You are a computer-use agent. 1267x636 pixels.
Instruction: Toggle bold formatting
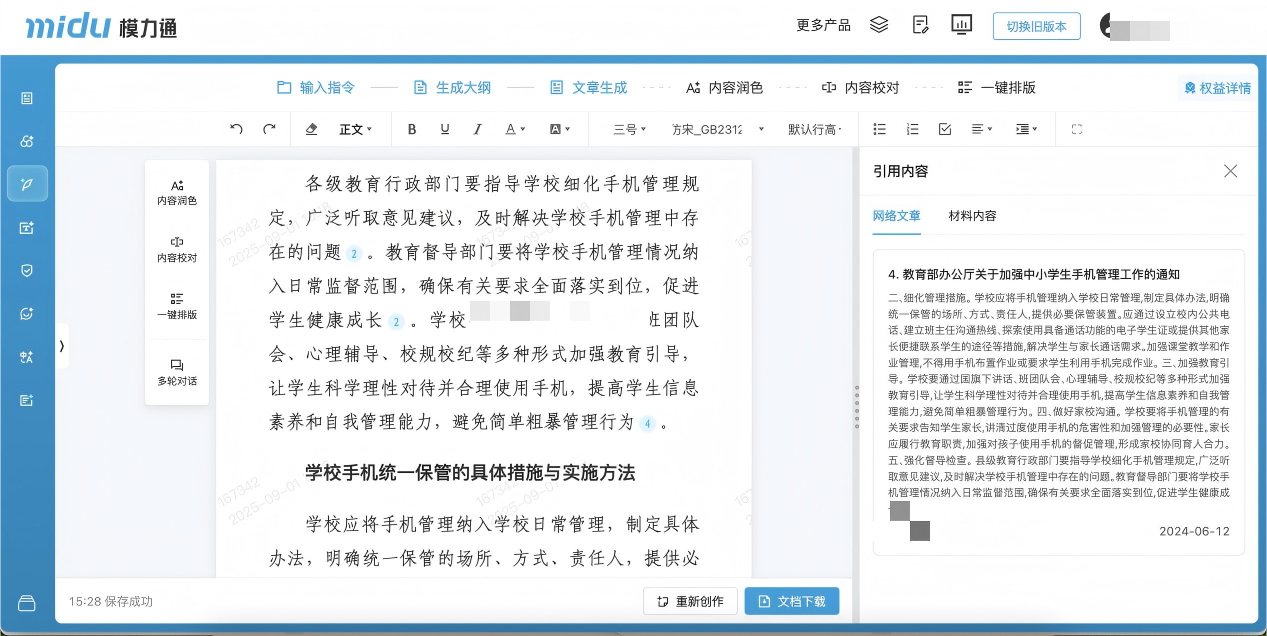pos(411,129)
